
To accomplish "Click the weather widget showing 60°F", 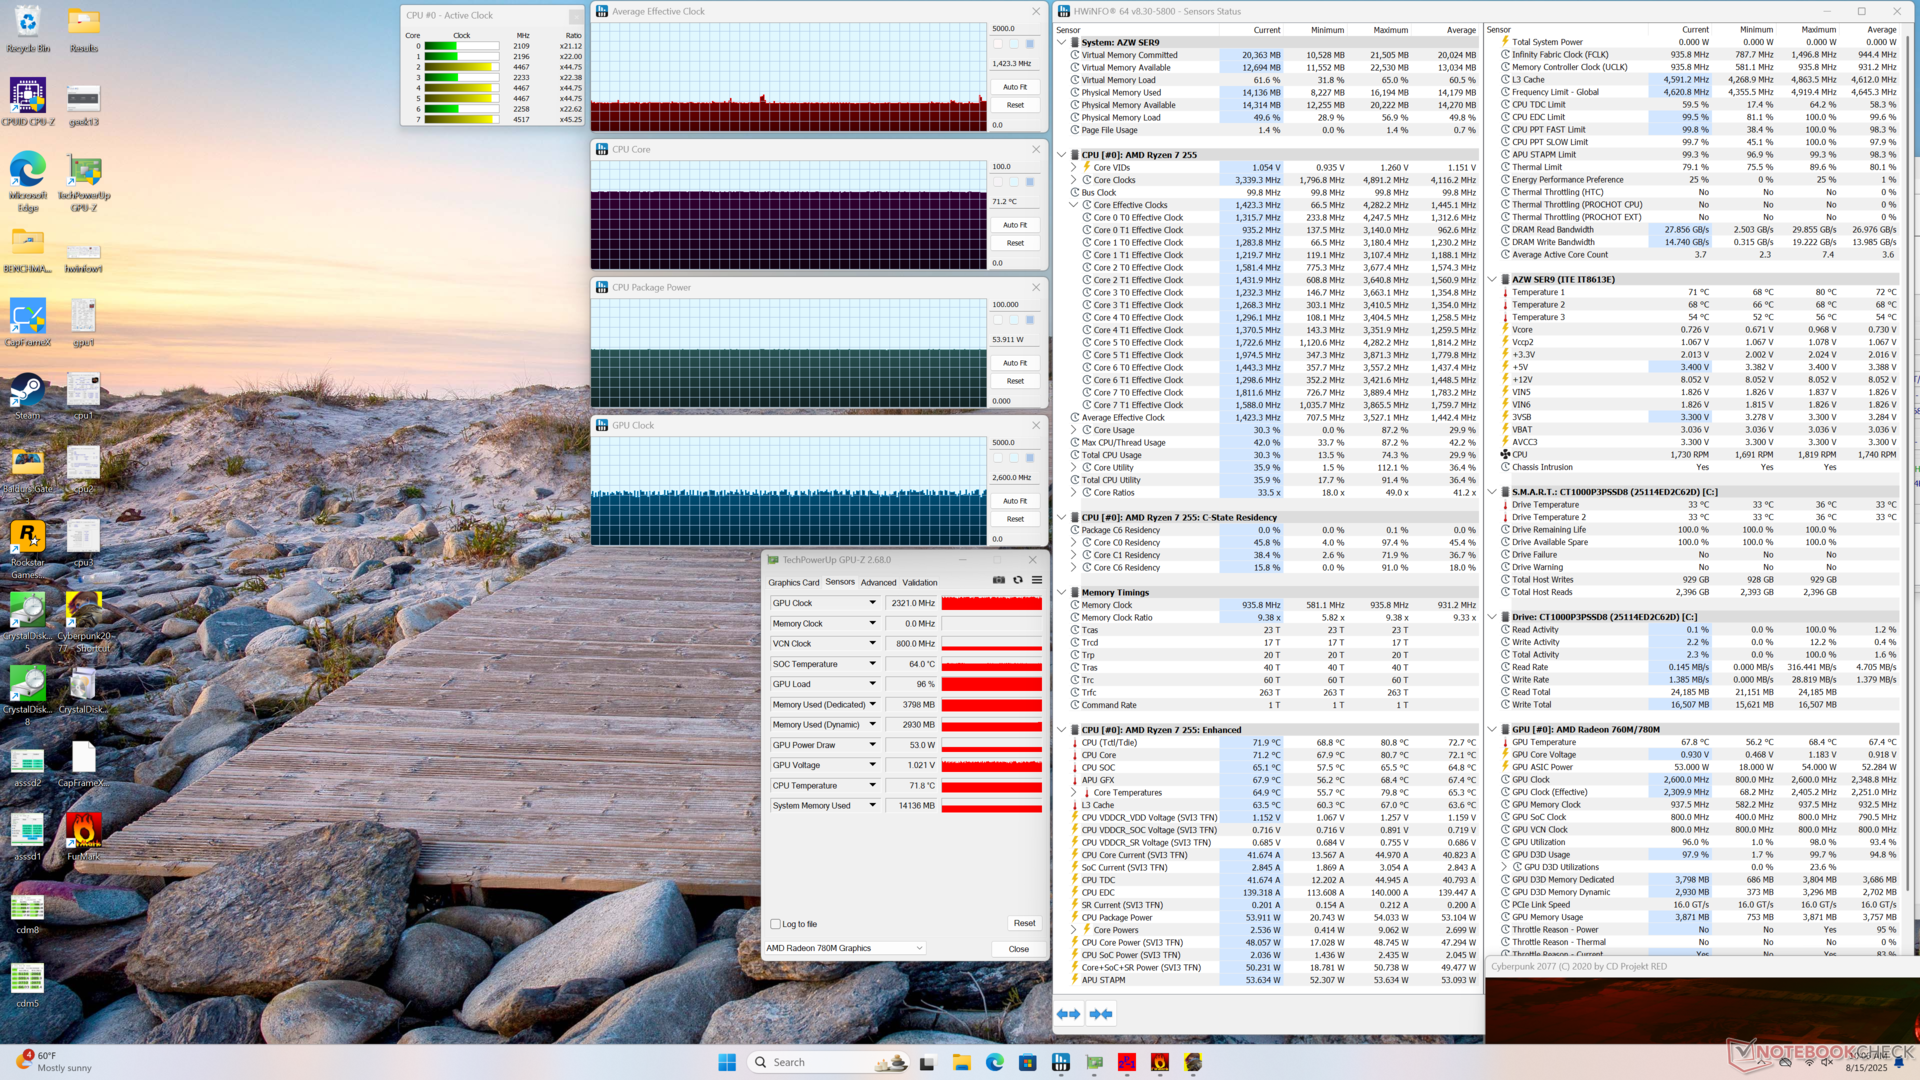I will [52, 1061].
